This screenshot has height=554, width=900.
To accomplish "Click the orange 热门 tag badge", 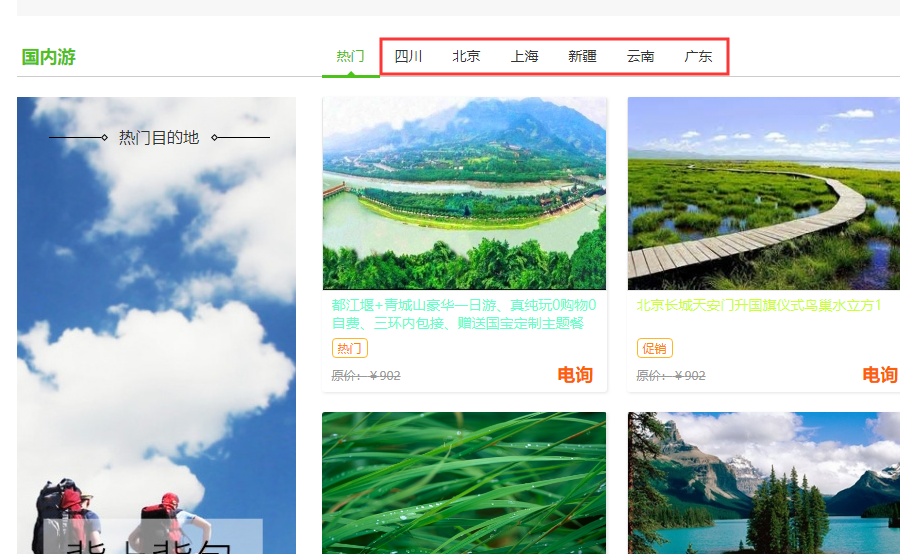I will point(349,348).
